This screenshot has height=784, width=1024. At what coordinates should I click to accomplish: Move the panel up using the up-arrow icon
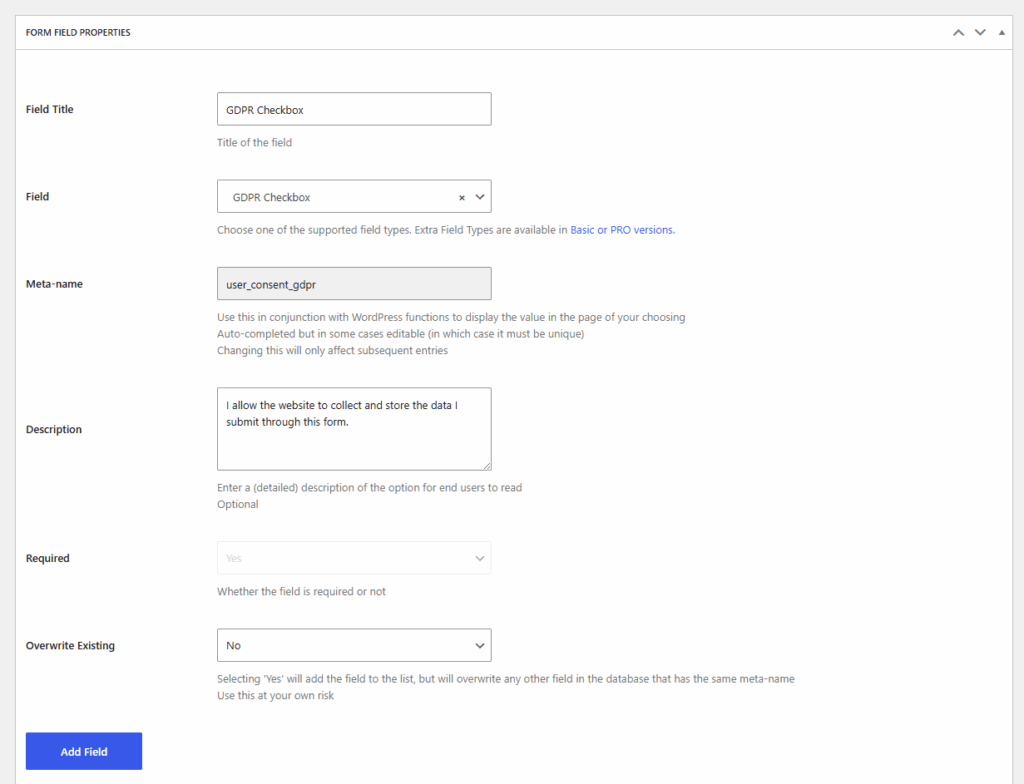tap(958, 31)
